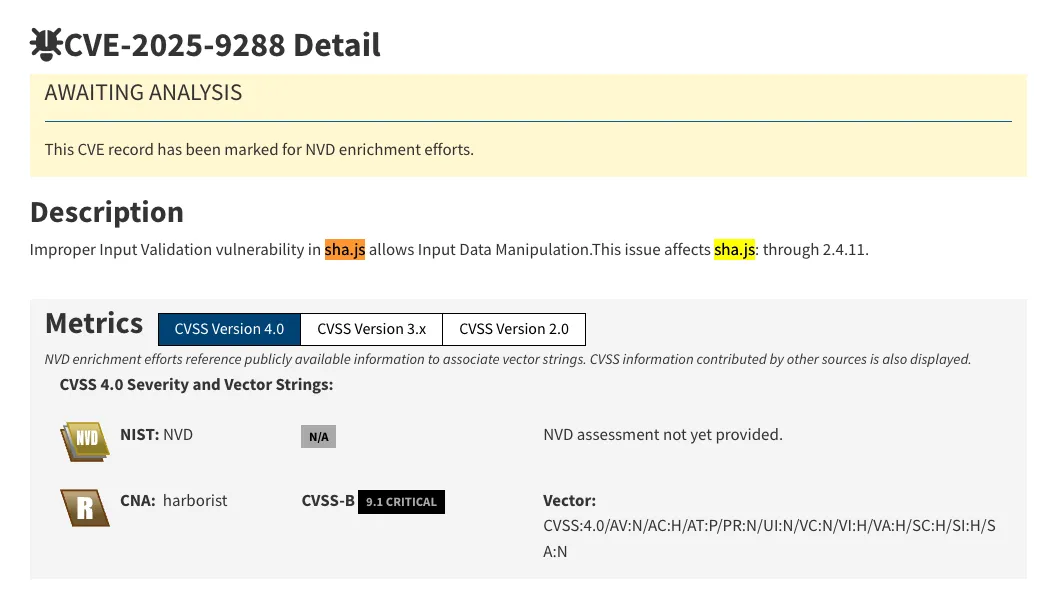Click the CVE-2025-9288 Detail page heading
Screen dimensions: 1053x599
[222, 45]
